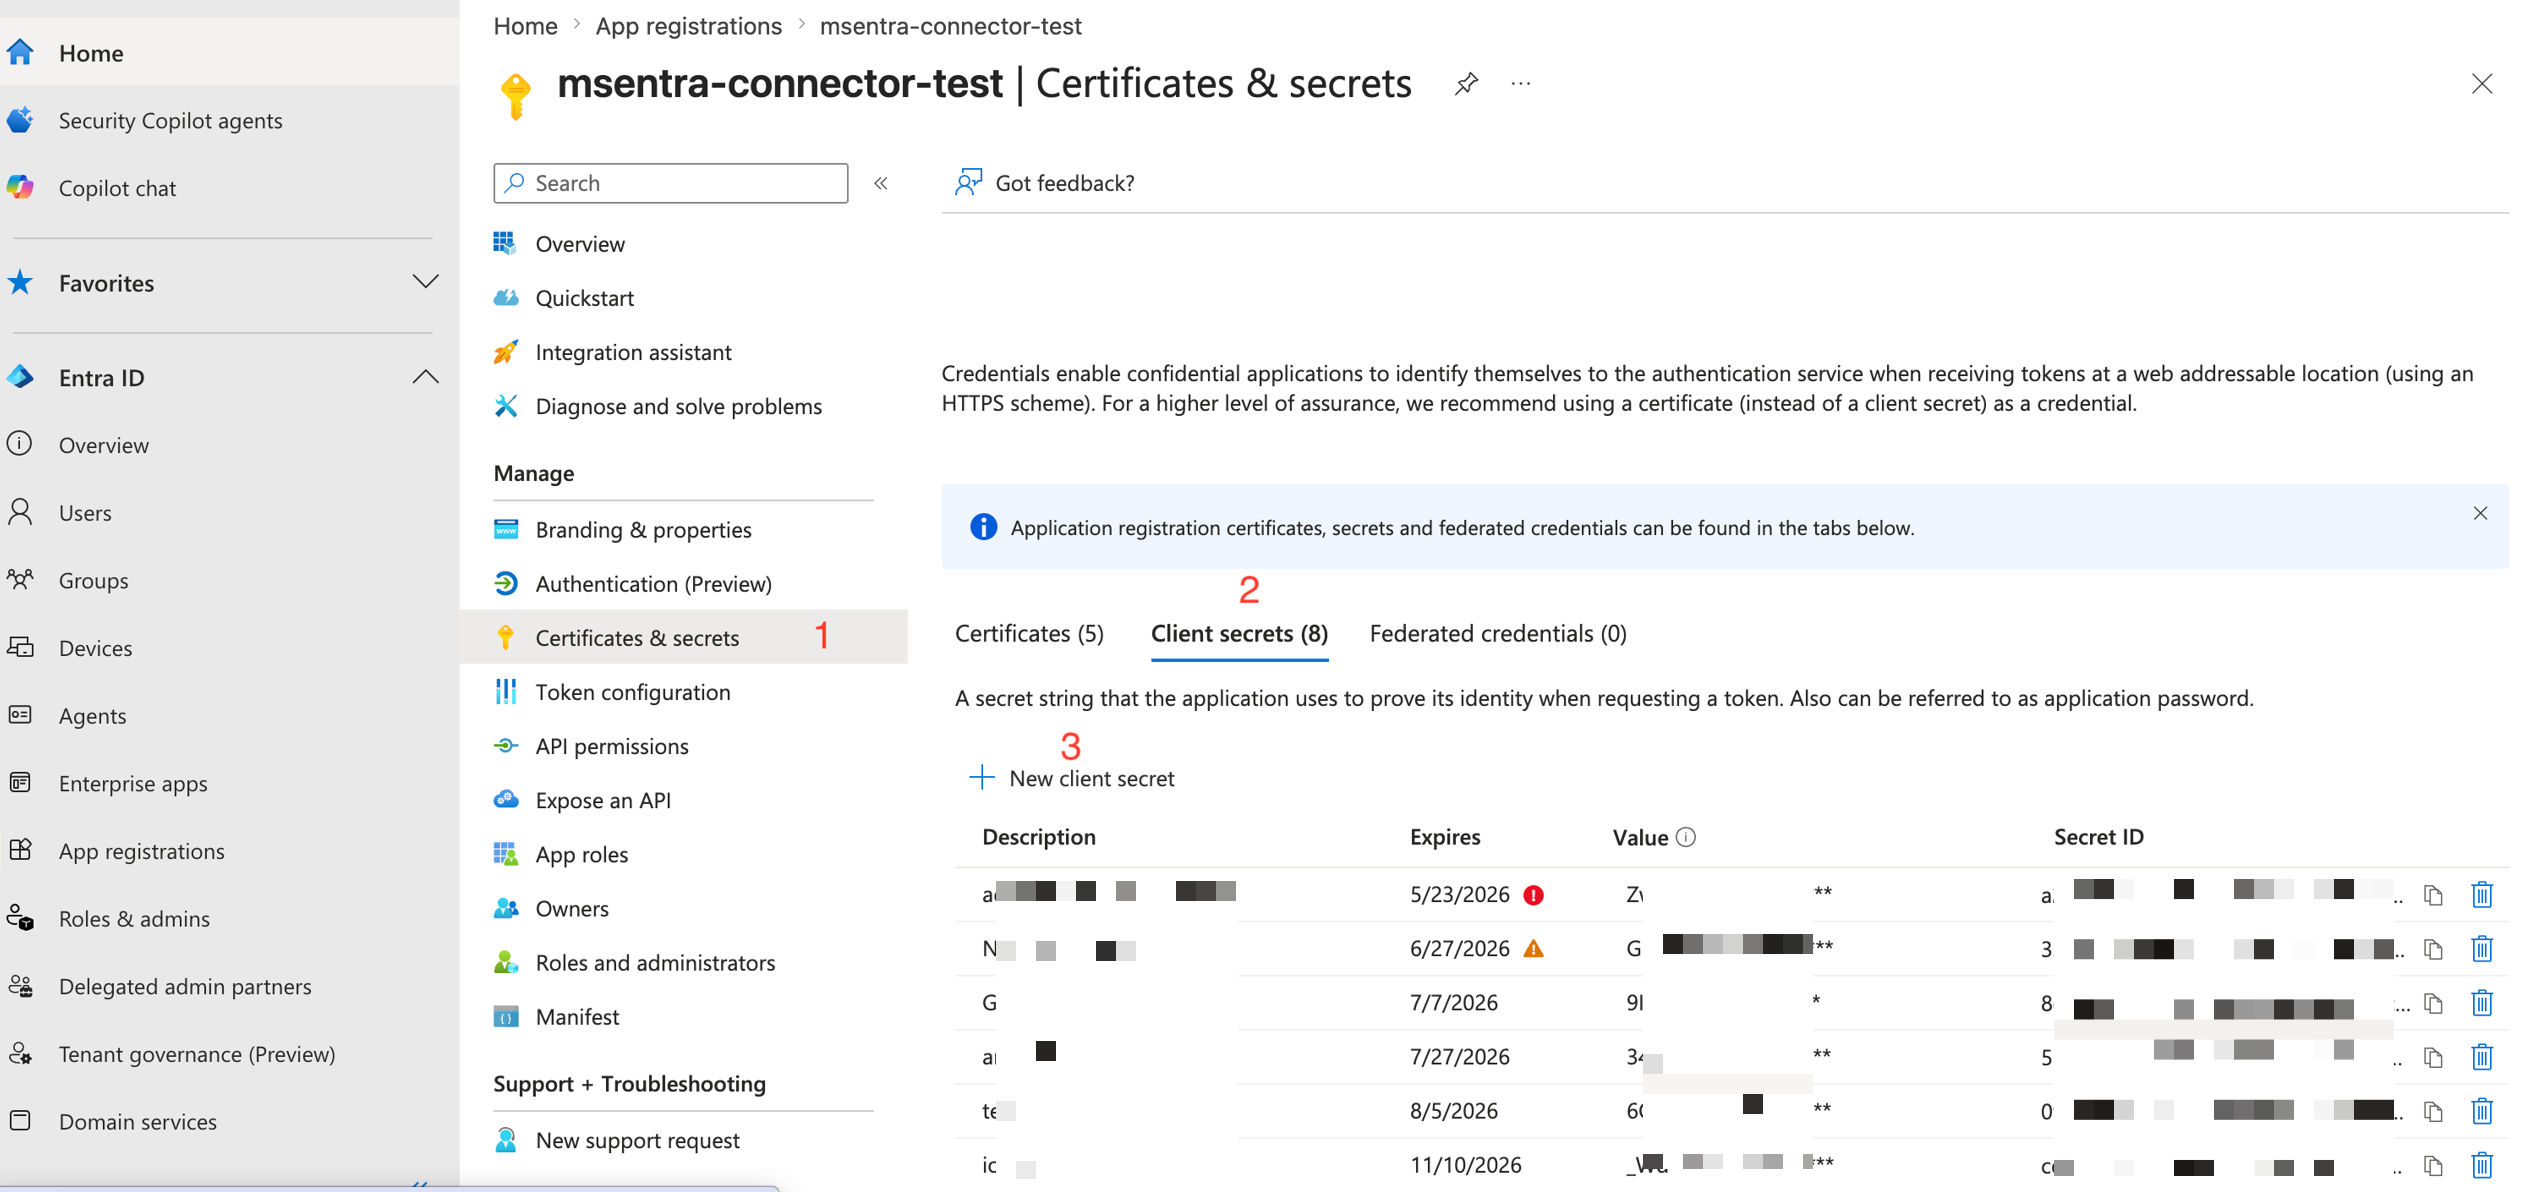Click the Expose an API cloud icon
Screen dimensions: 2522x1192
pos(506,800)
